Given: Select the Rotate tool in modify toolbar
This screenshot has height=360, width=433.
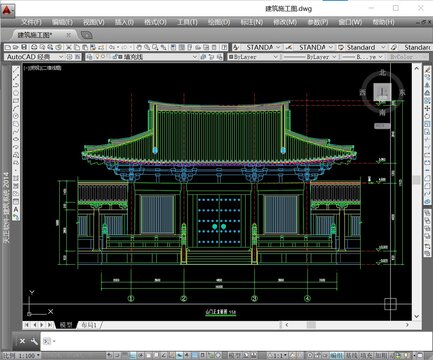Looking at the screenshot, I should pyautogui.click(x=427, y=116).
